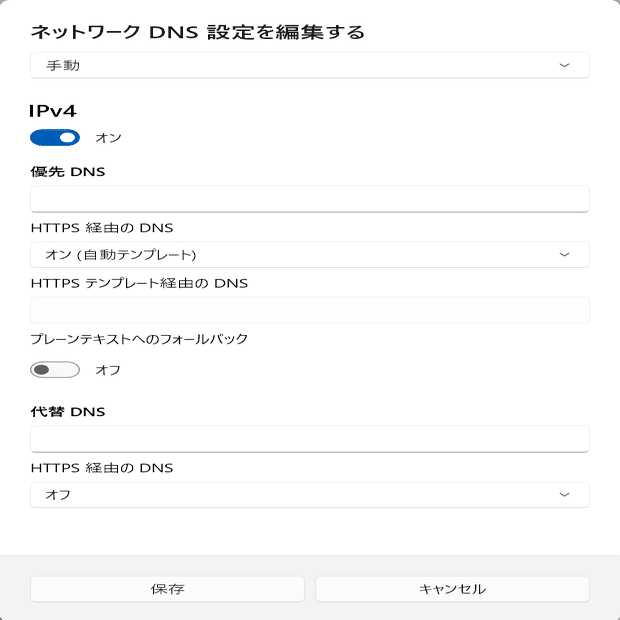Click the 代替 DNS address input field

point(309,439)
